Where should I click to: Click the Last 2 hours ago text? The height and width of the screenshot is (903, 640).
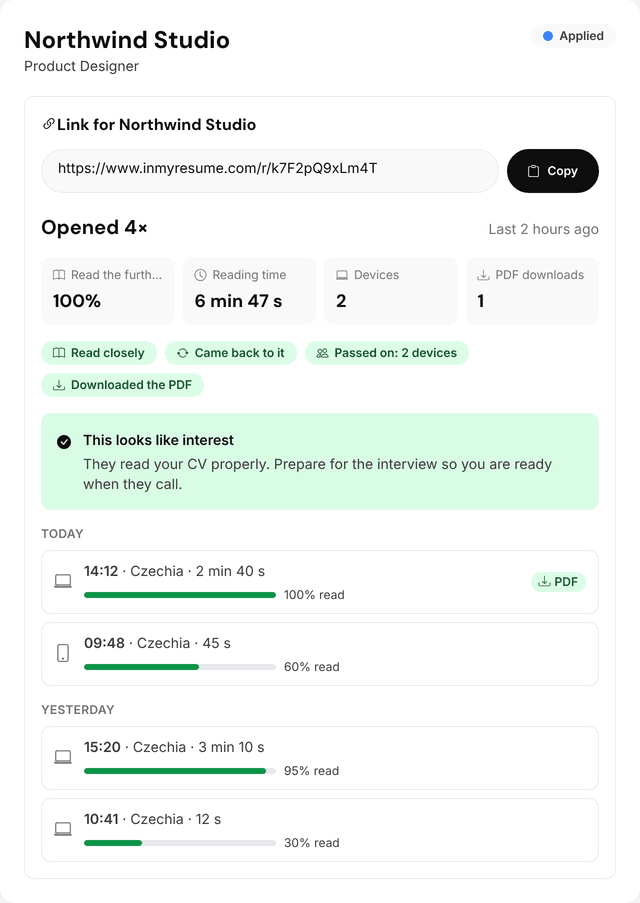coord(543,229)
